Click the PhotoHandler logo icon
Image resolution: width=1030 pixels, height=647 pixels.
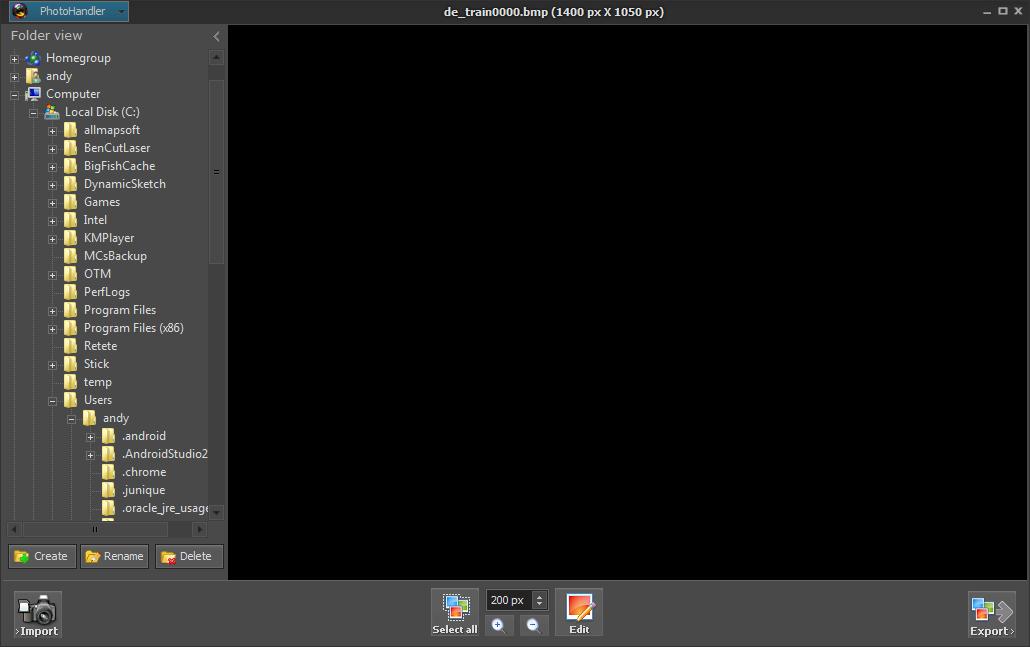(x=21, y=11)
